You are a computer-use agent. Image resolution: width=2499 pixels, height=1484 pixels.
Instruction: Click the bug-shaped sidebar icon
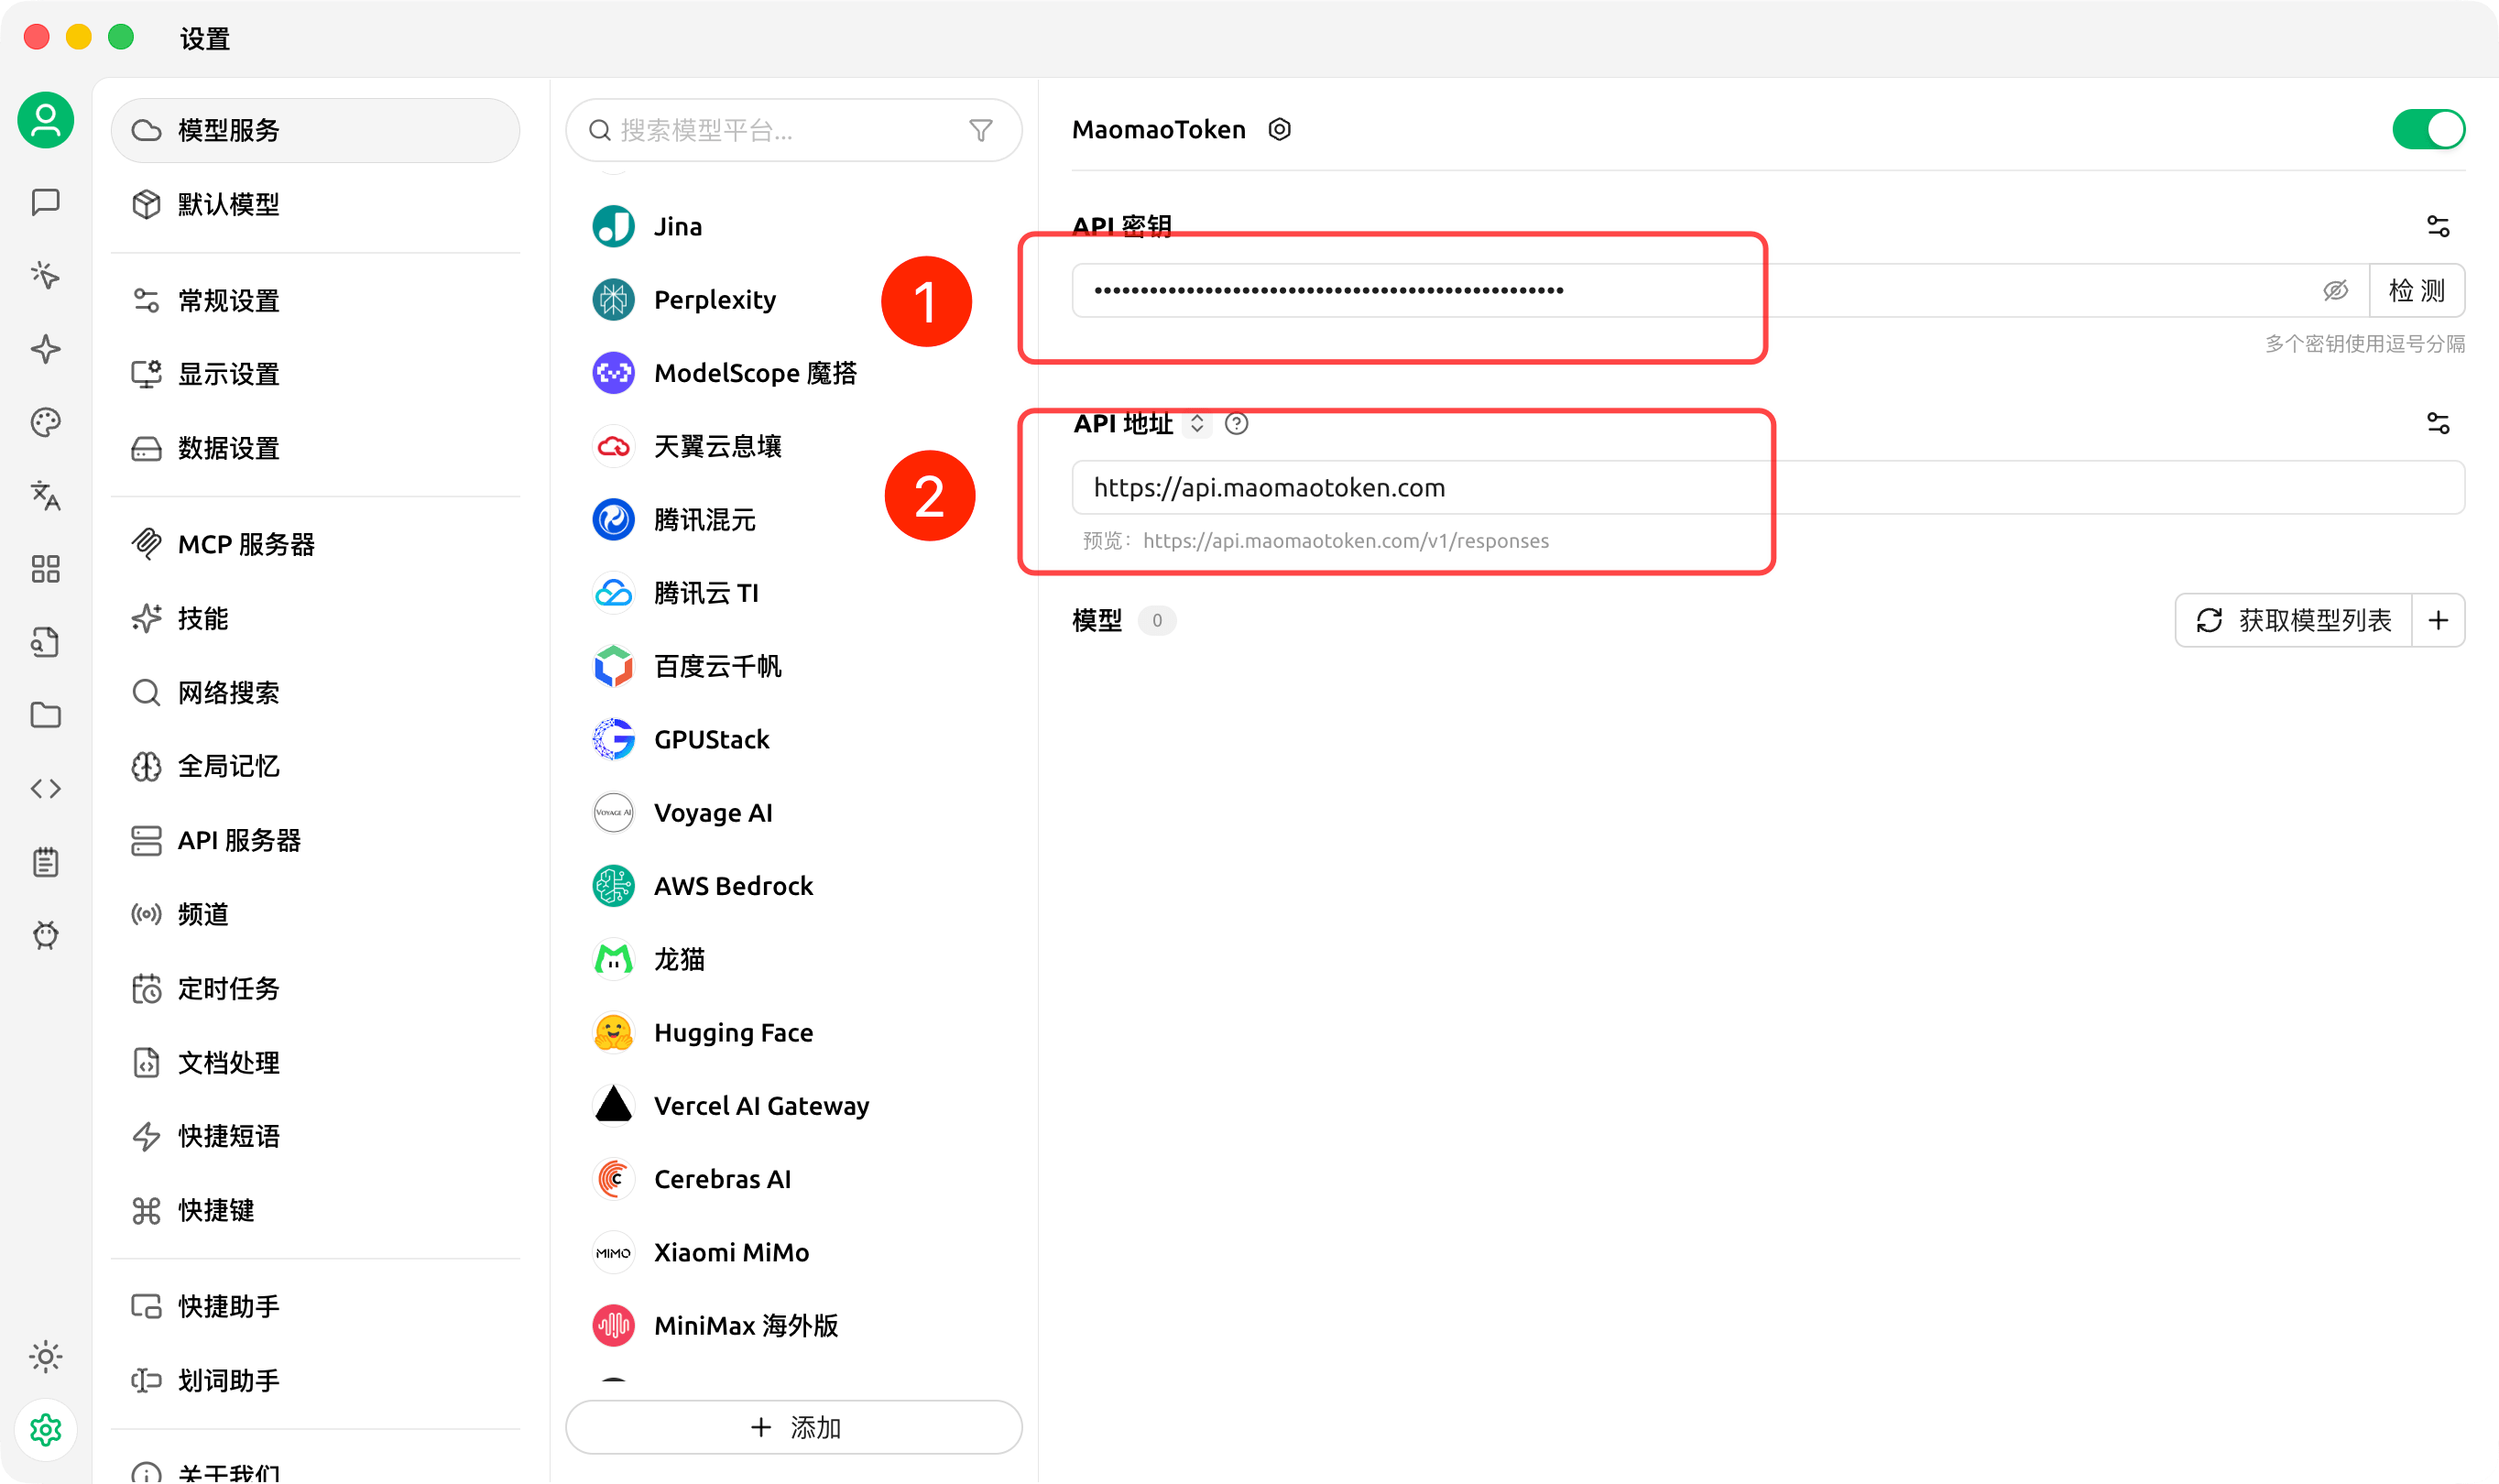click(46, 935)
